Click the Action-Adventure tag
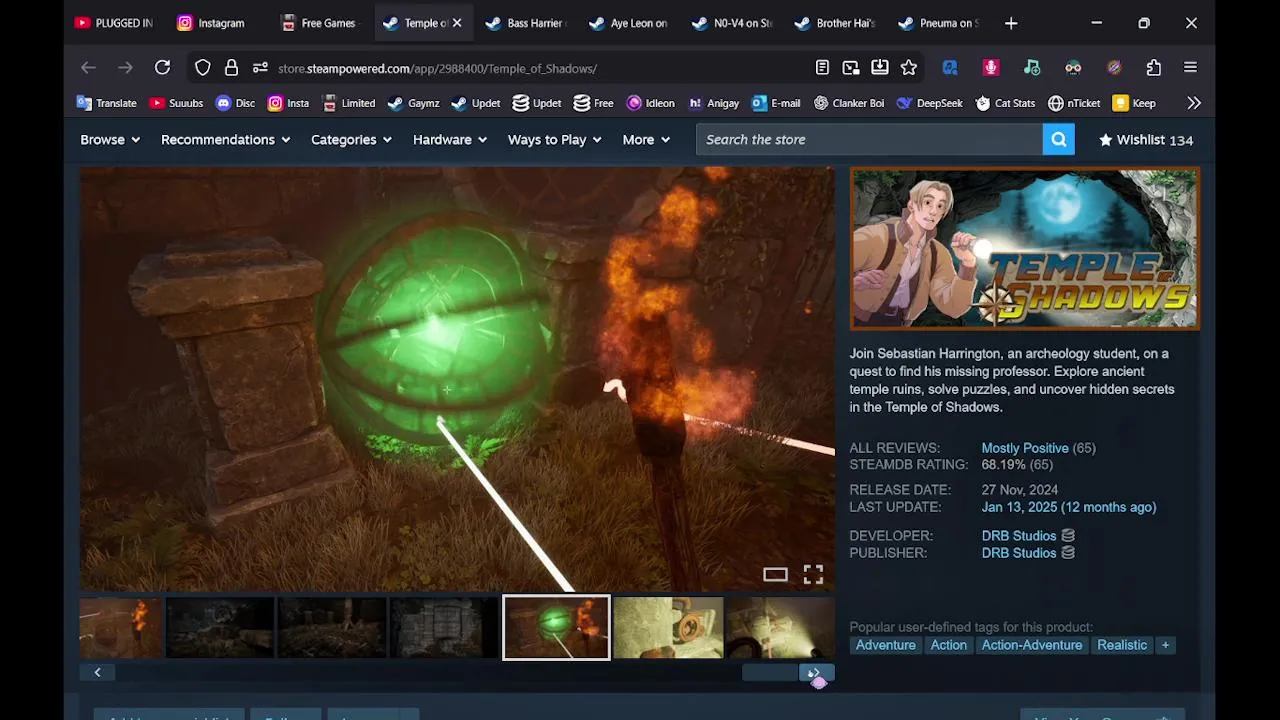 pyautogui.click(x=1031, y=645)
